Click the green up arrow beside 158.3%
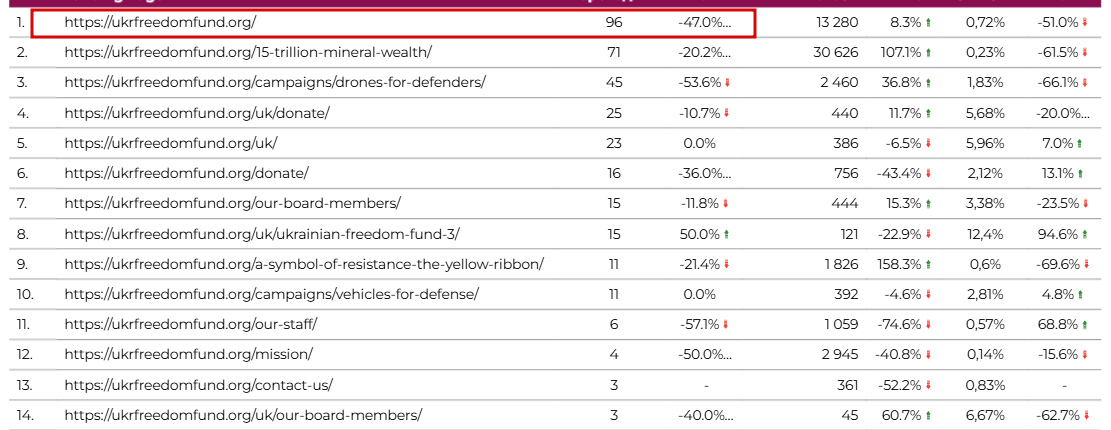Viewport: 1111px width, 430px height. click(928, 265)
